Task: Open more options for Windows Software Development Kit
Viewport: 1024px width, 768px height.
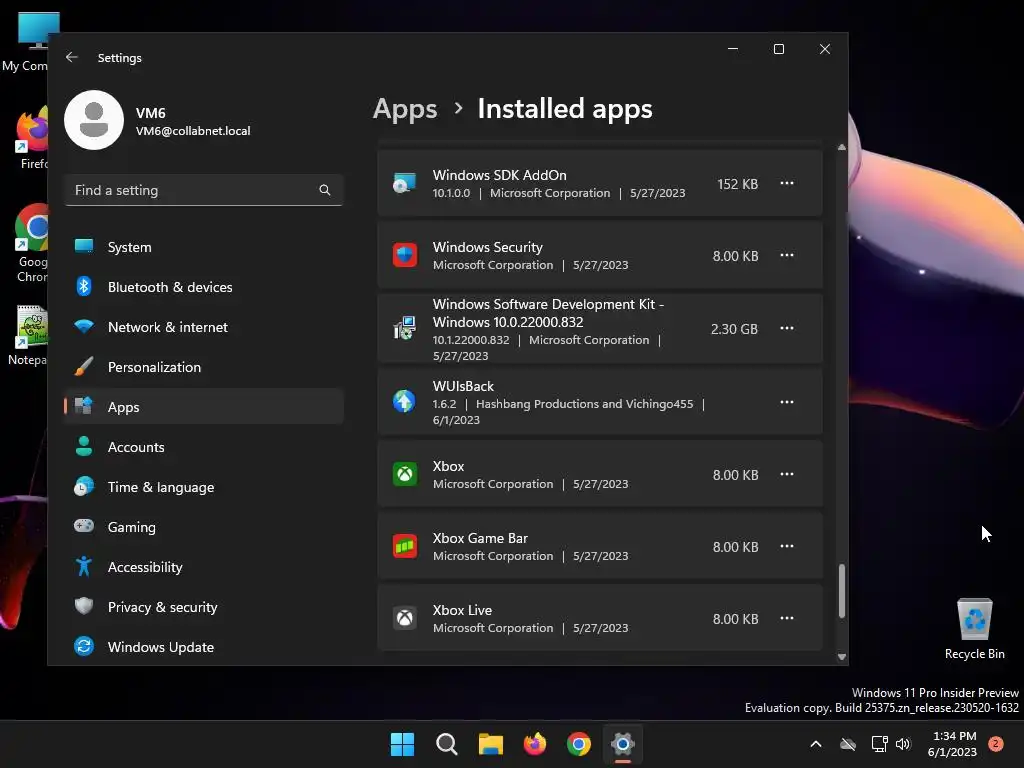Action: pyautogui.click(x=787, y=328)
